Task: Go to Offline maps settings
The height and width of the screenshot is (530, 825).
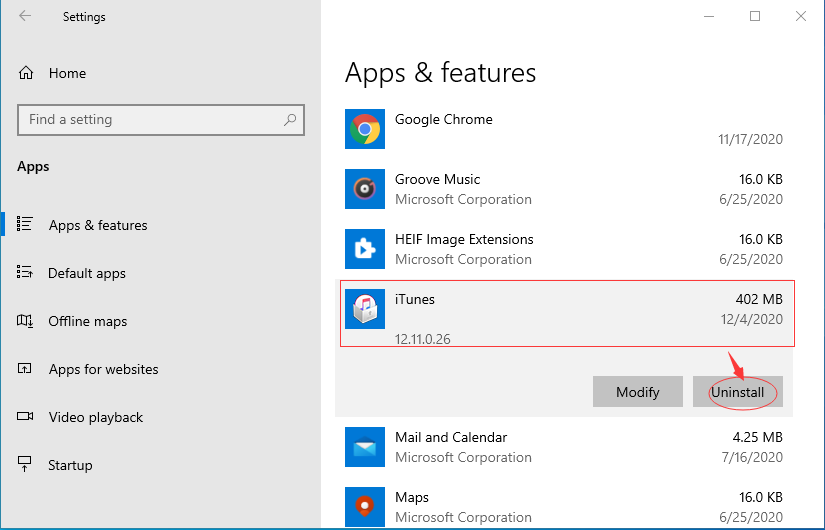Action: point(88,321)
